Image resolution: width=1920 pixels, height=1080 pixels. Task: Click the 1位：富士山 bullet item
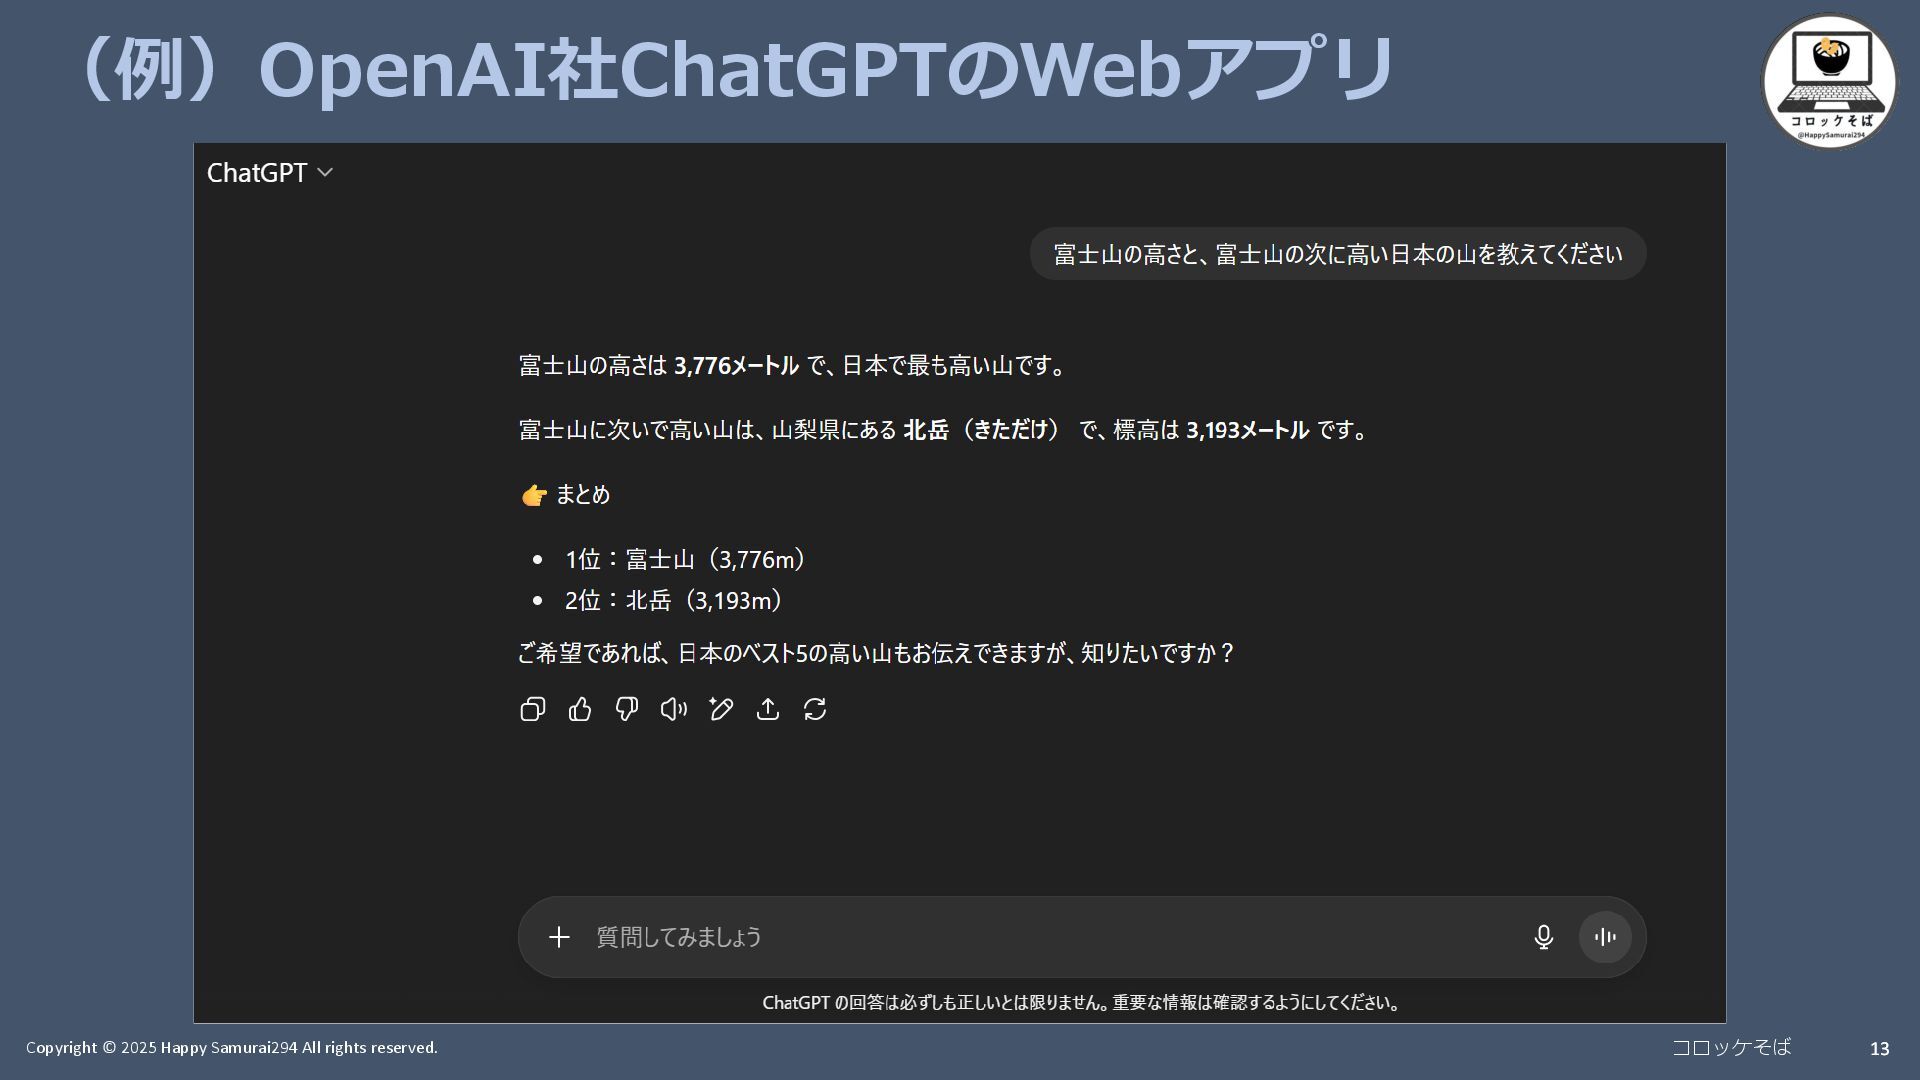[685, 559]
